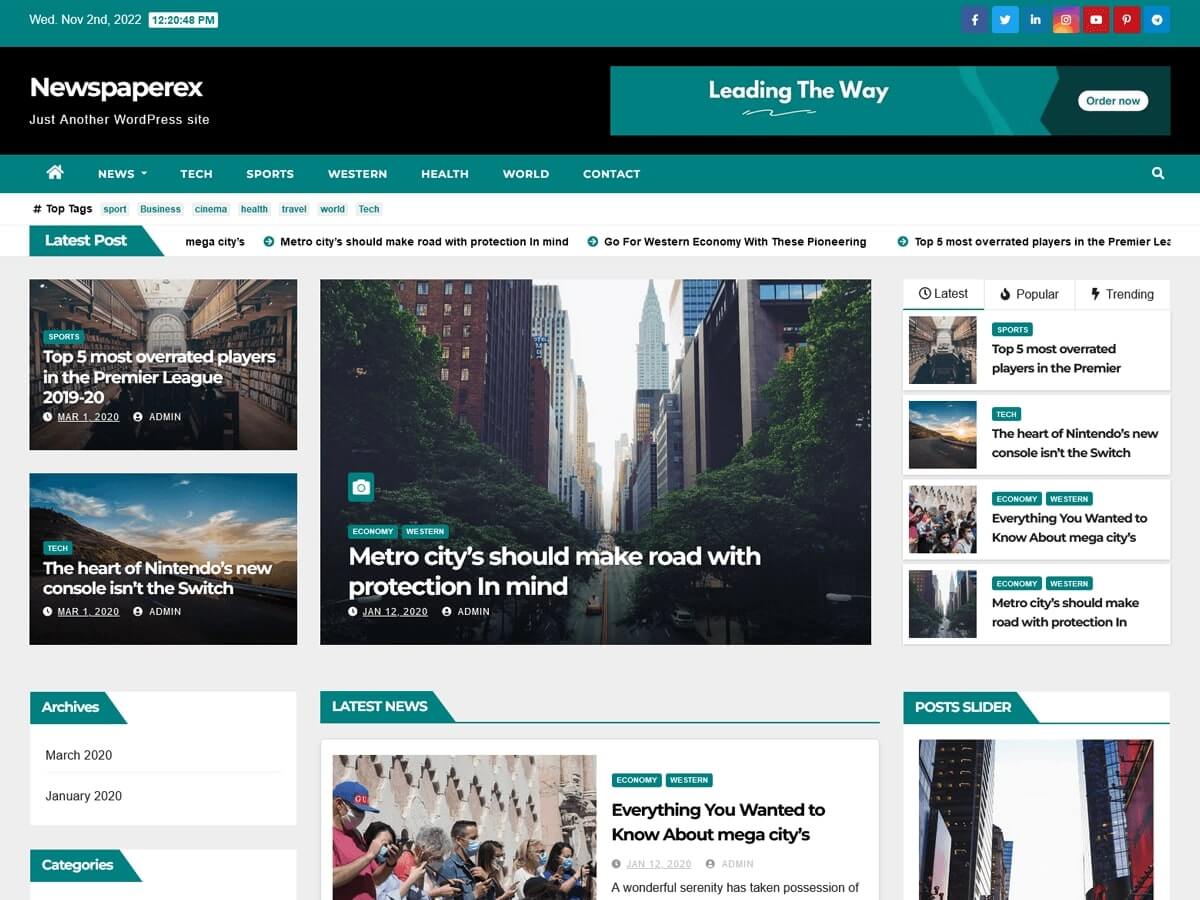Image resolution: width=1200 pixels, height=900 pixels.
Task: Open the Trending tab
Action: 1123,293
